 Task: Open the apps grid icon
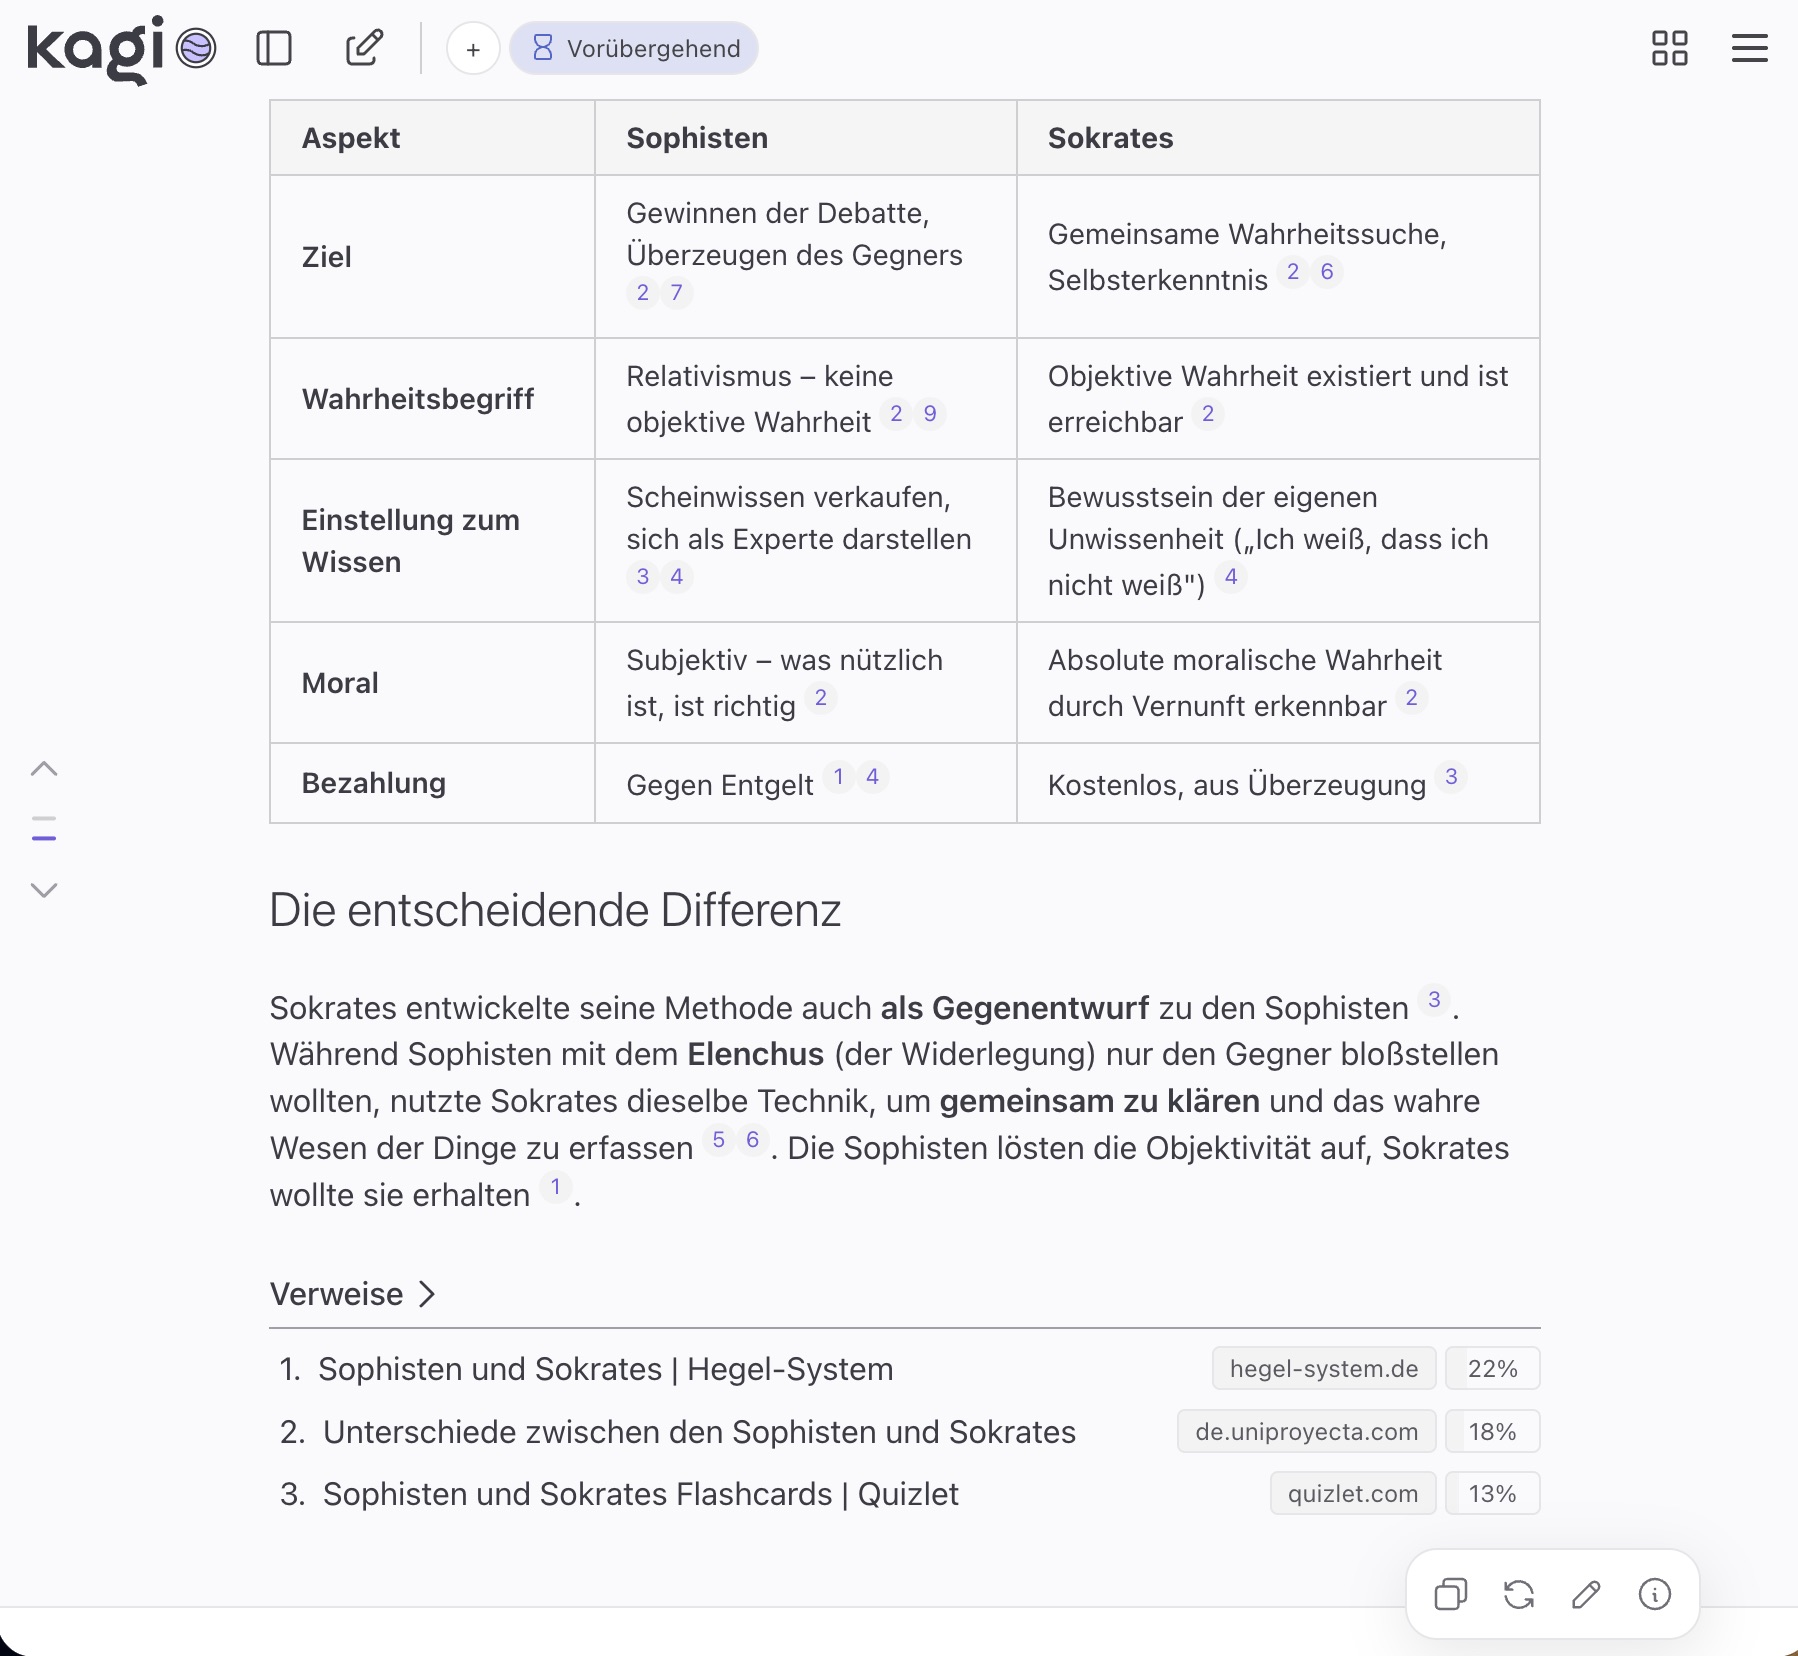(1669, 48)
